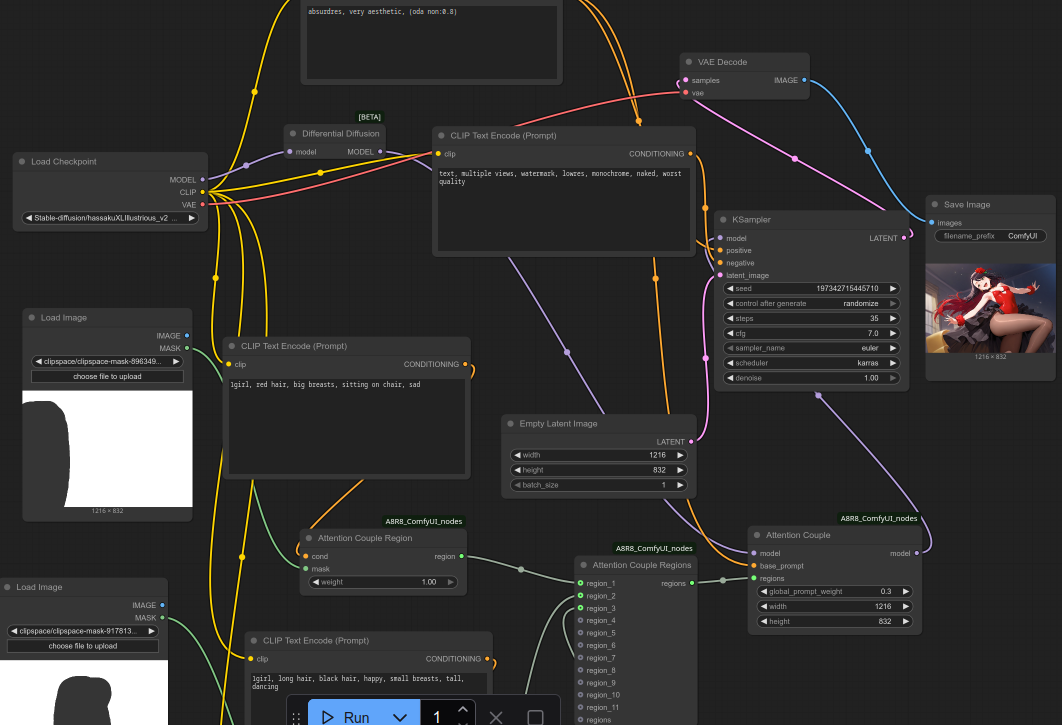Decrease the Attention Couple node width via left arrow
The image size is (1062, 725).
(x=764, y=606)
